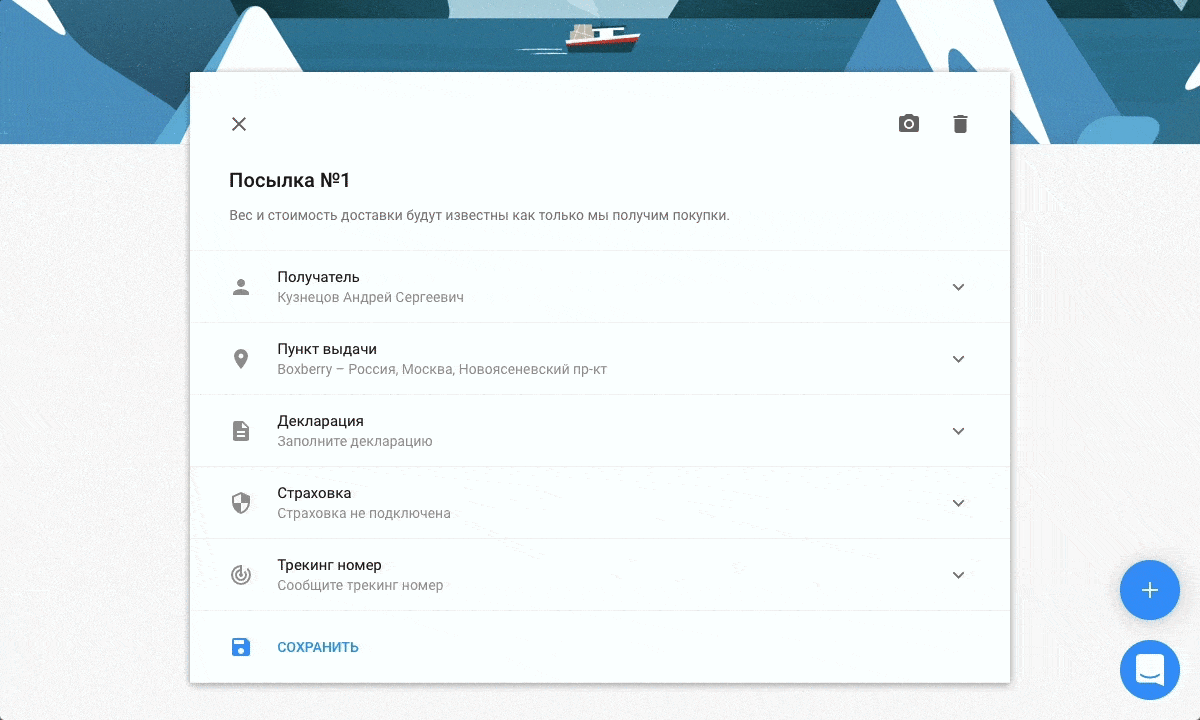
Task: Expand the Трекинг номер chevron
Action: pos(958,575)
